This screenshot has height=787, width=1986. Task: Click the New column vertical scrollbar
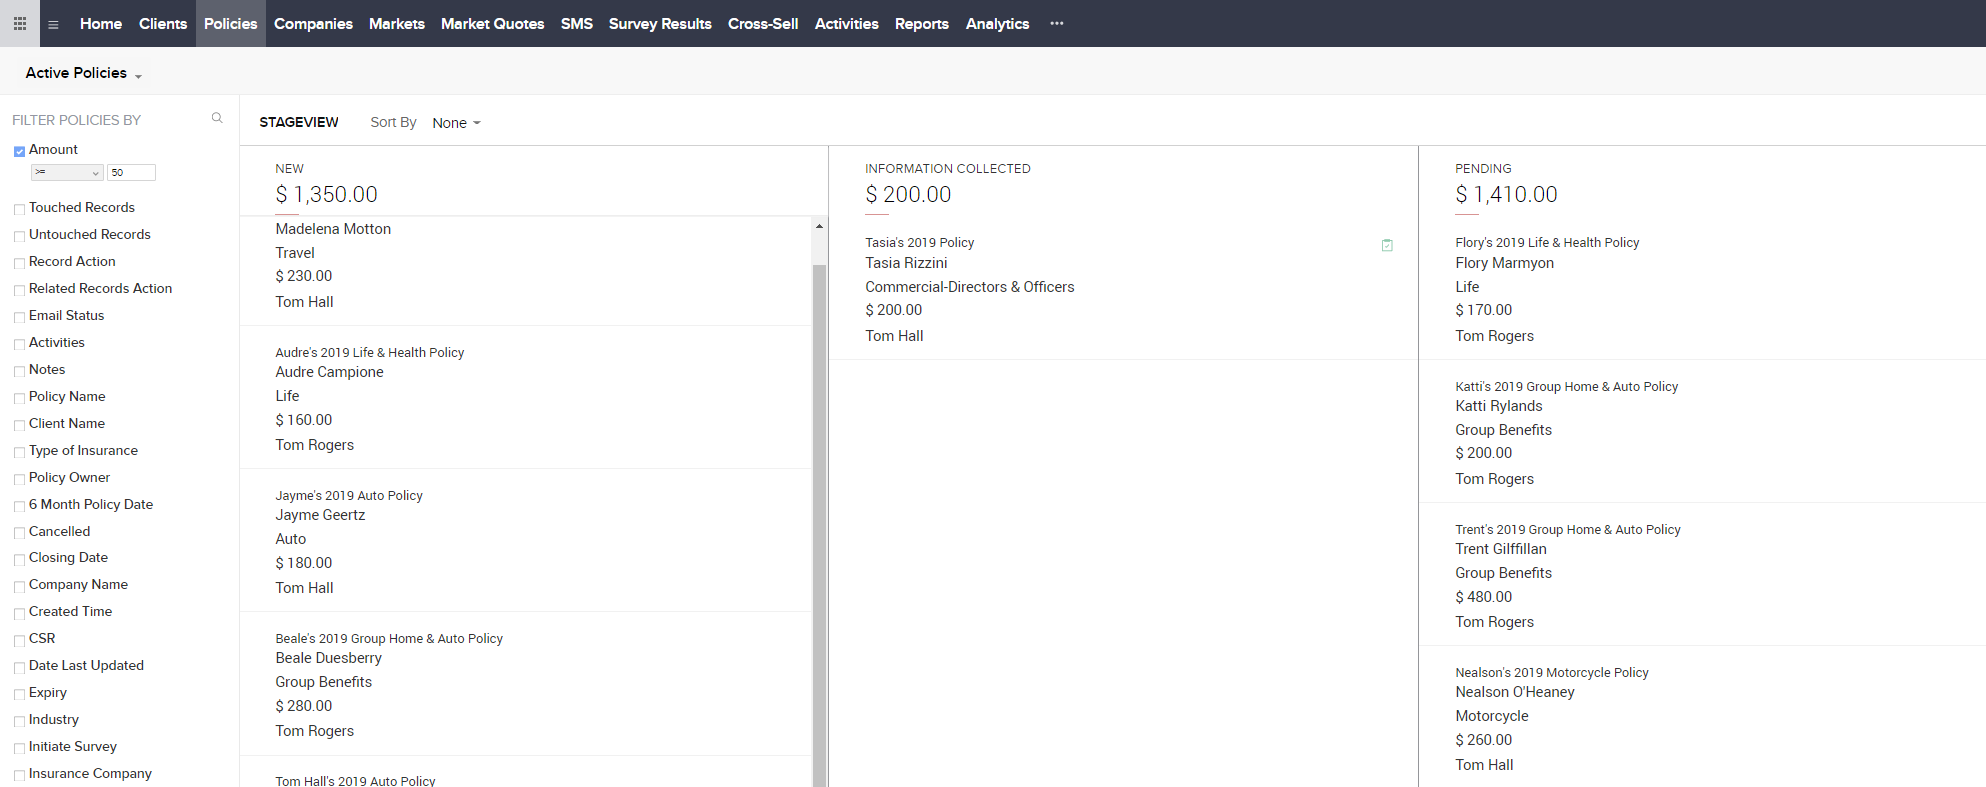click(819, 520)
